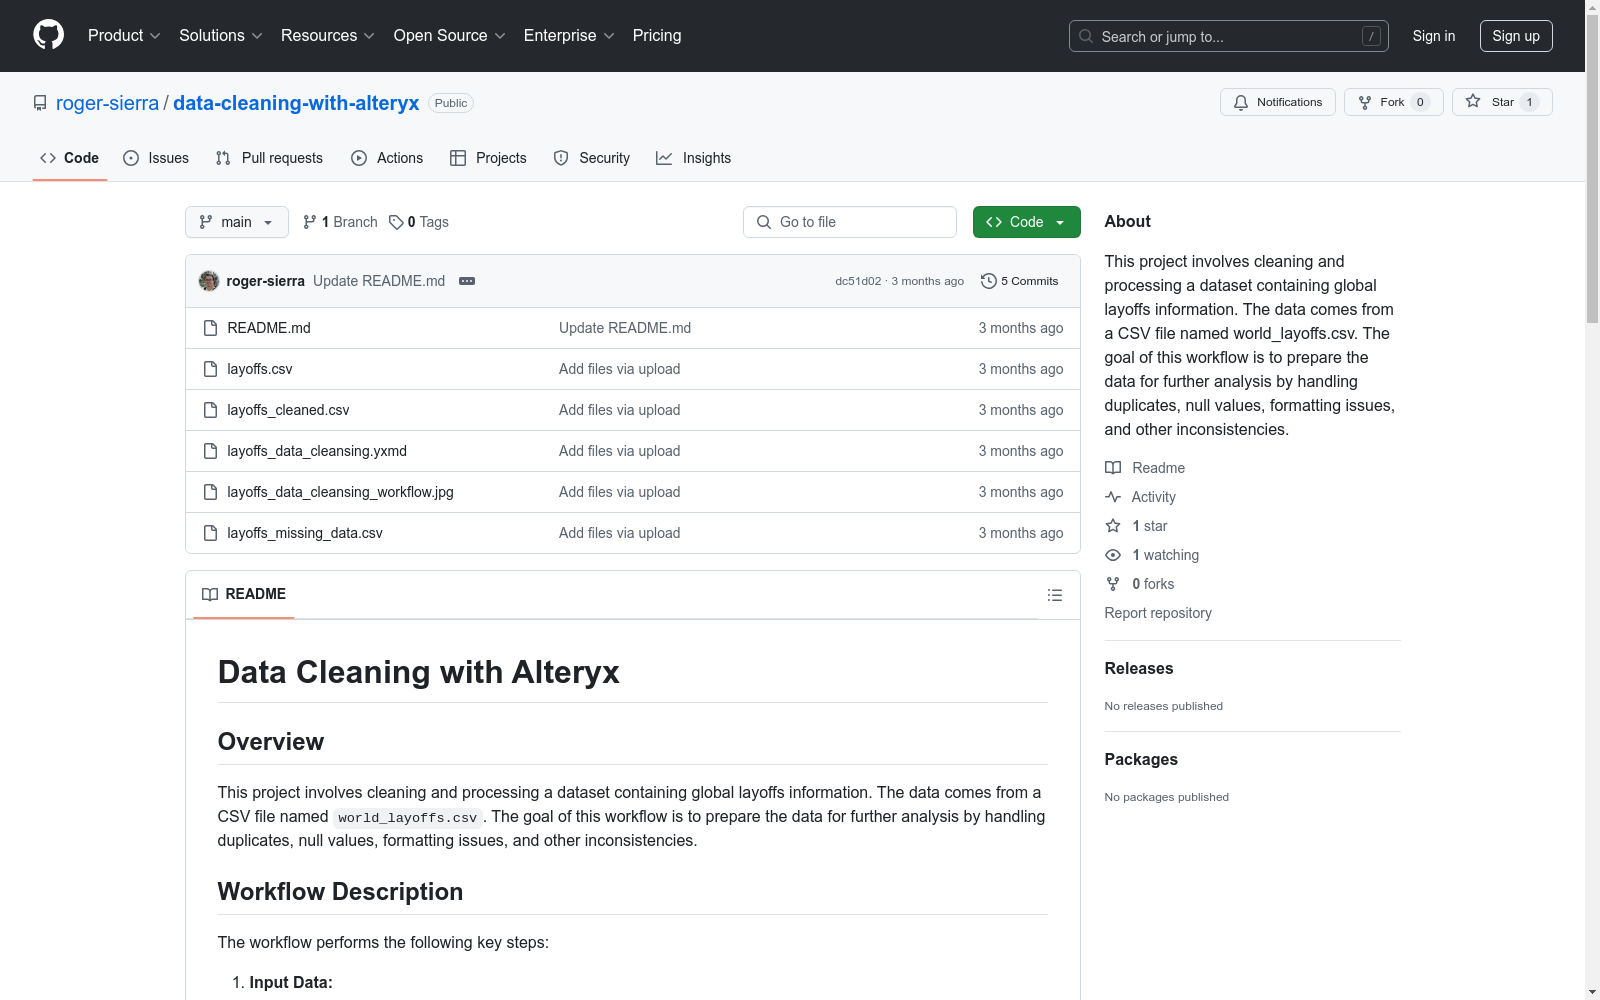Click the tag icon beside 0 Tags
Image resolution: width=1600 pixels, height=1000 pixels.
(396, 222)
